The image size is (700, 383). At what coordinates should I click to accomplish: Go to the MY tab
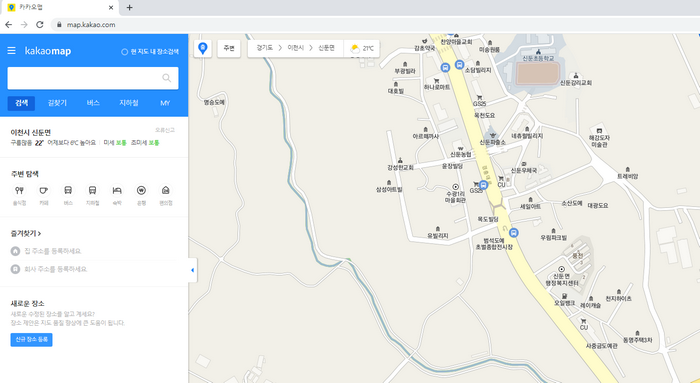[x=165, y=103]
